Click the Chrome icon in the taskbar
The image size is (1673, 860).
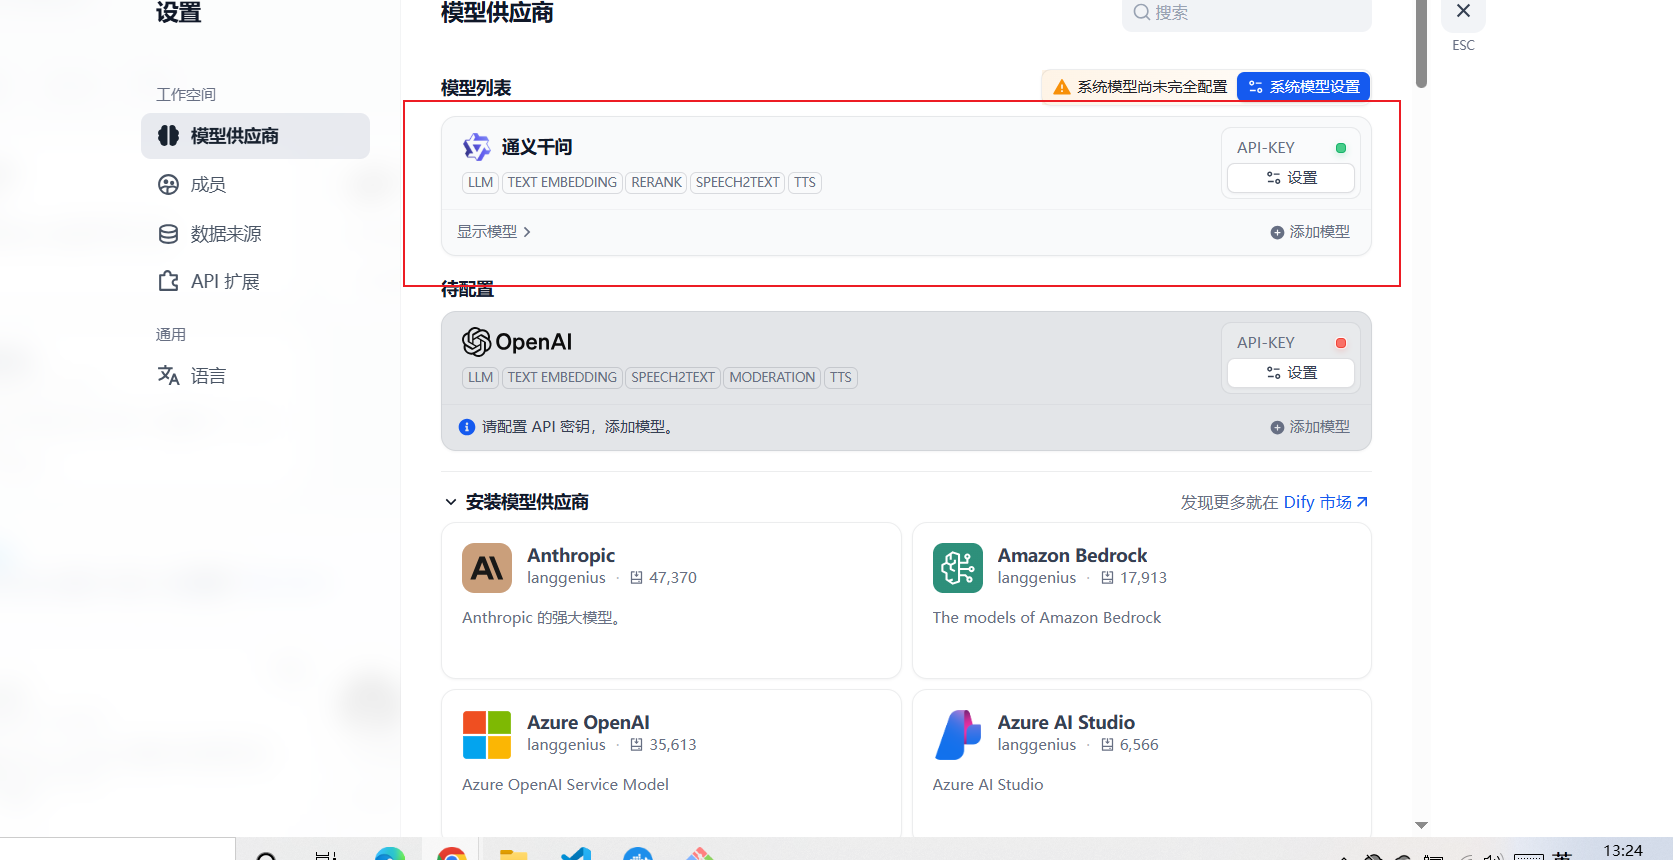click(x=452, y=854)
